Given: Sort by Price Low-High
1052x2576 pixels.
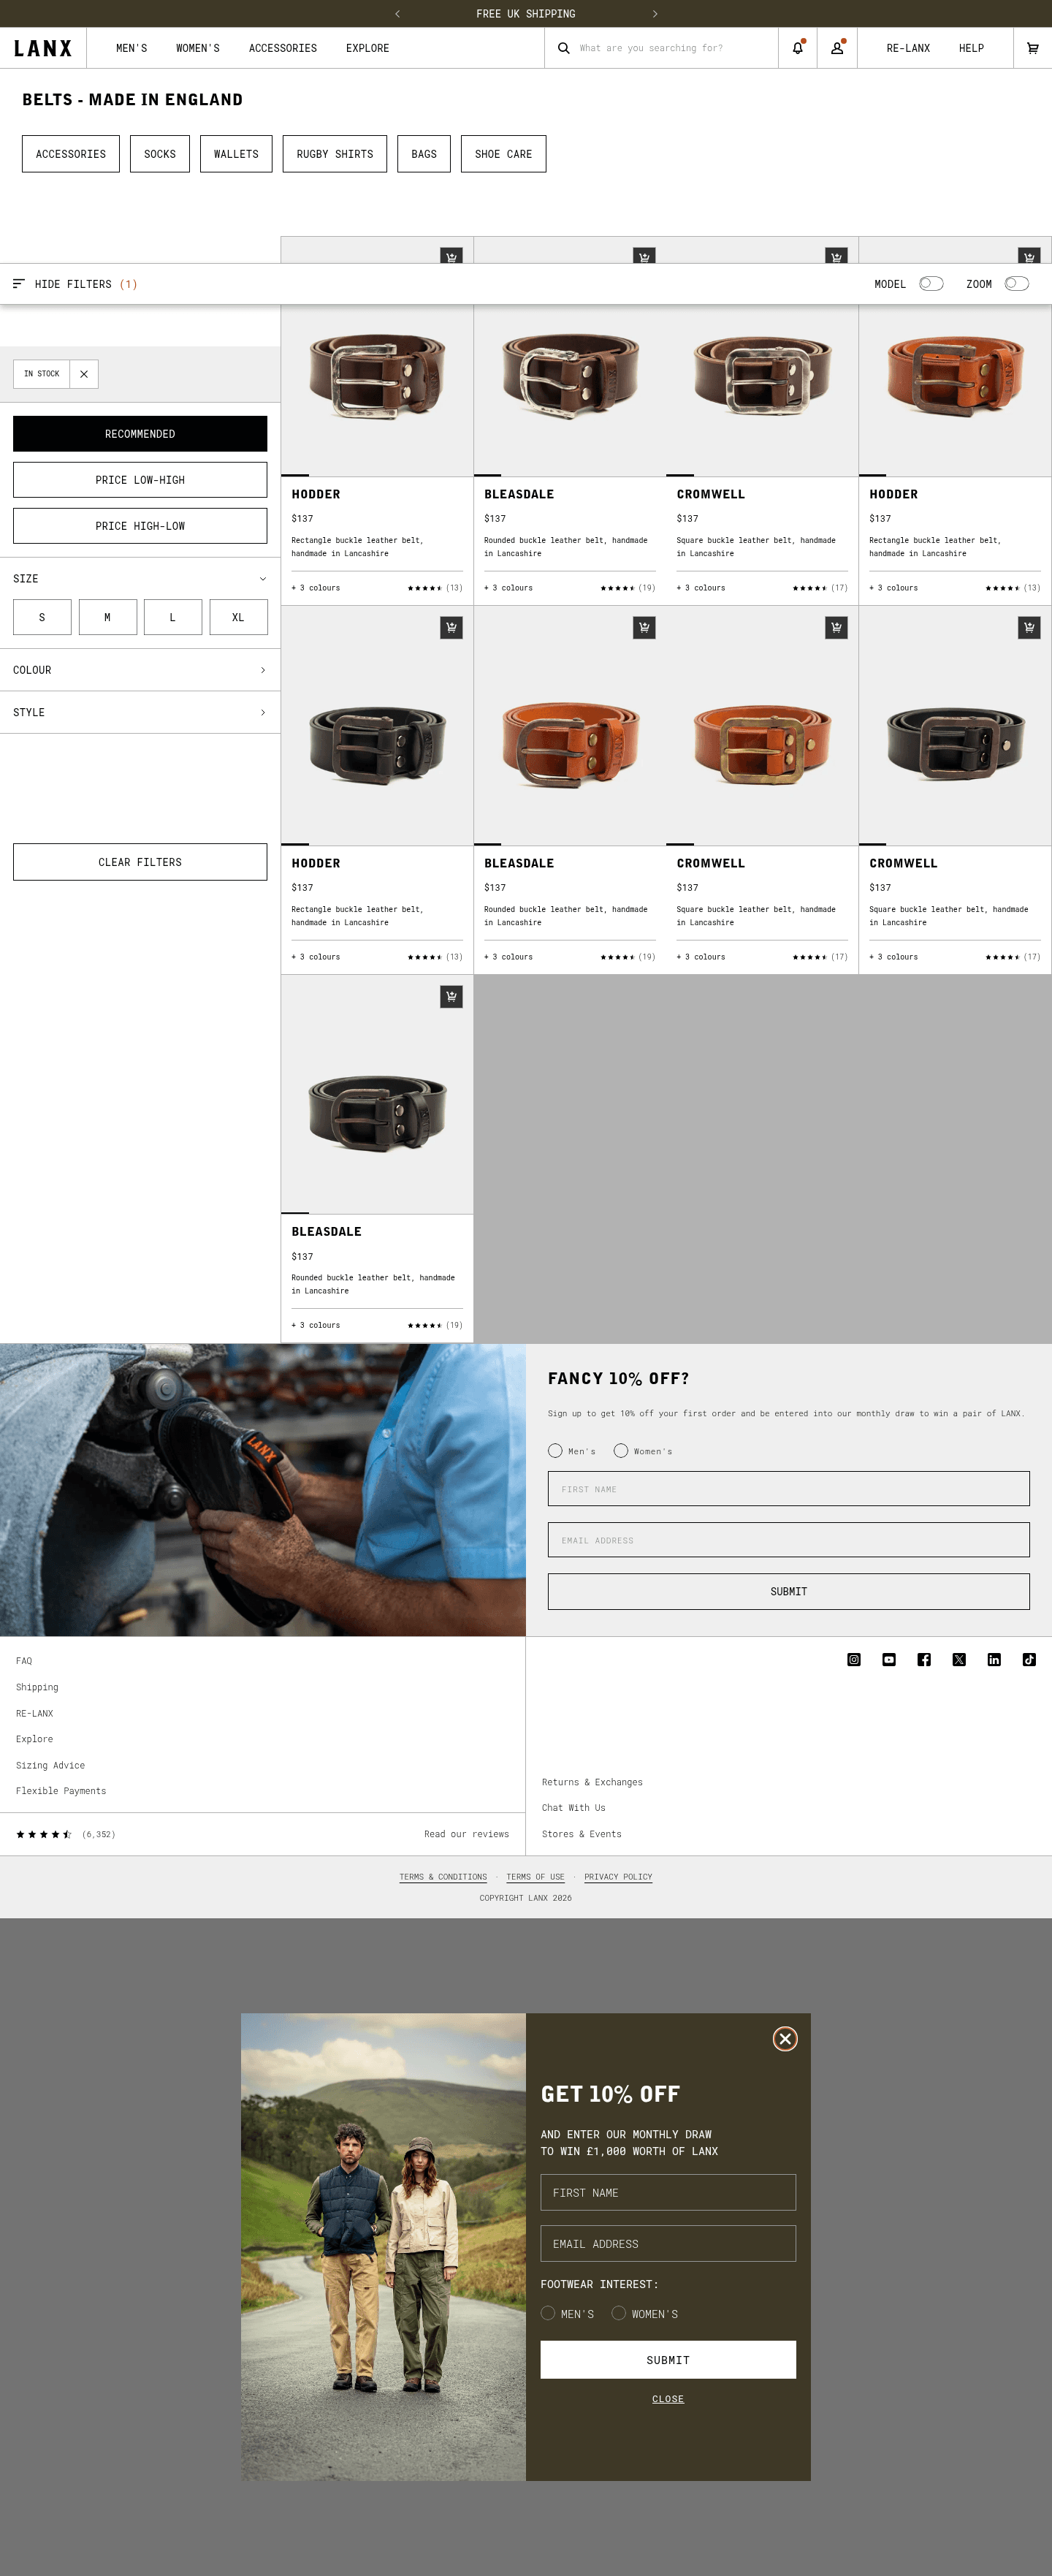Looking at the screenshot, I should 140,480.
